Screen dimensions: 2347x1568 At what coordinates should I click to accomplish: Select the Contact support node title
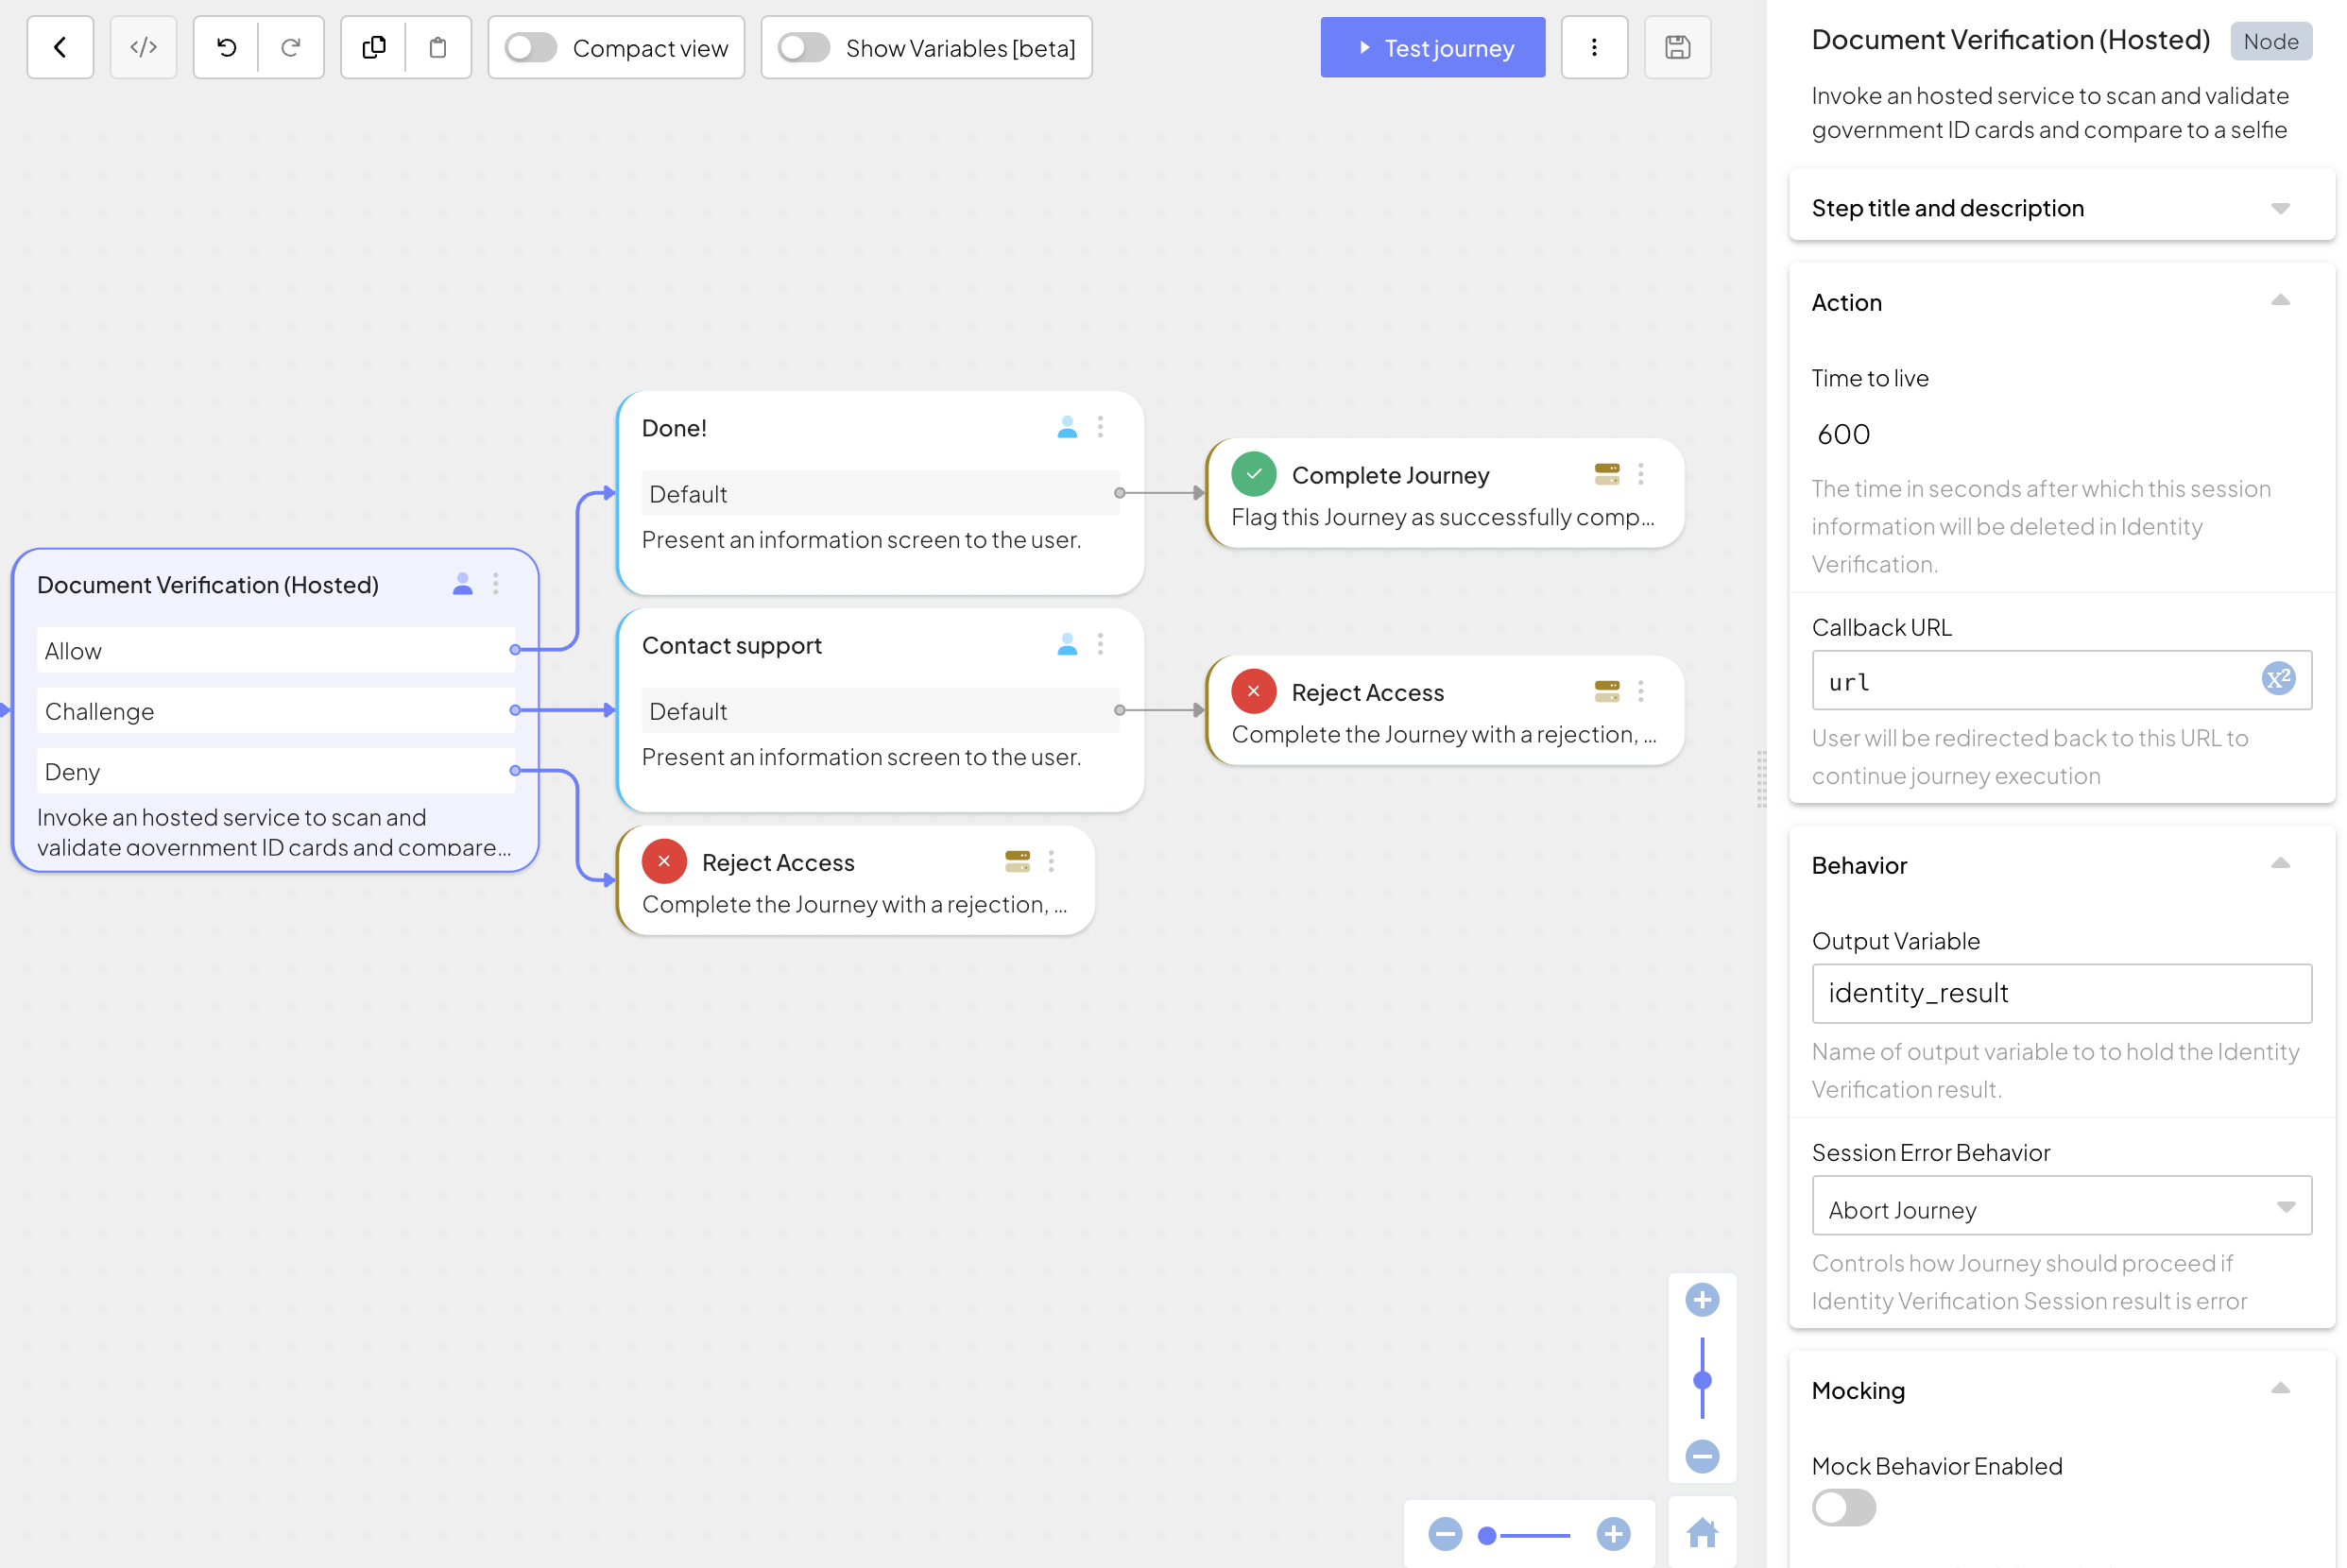[x=732, y=645]
